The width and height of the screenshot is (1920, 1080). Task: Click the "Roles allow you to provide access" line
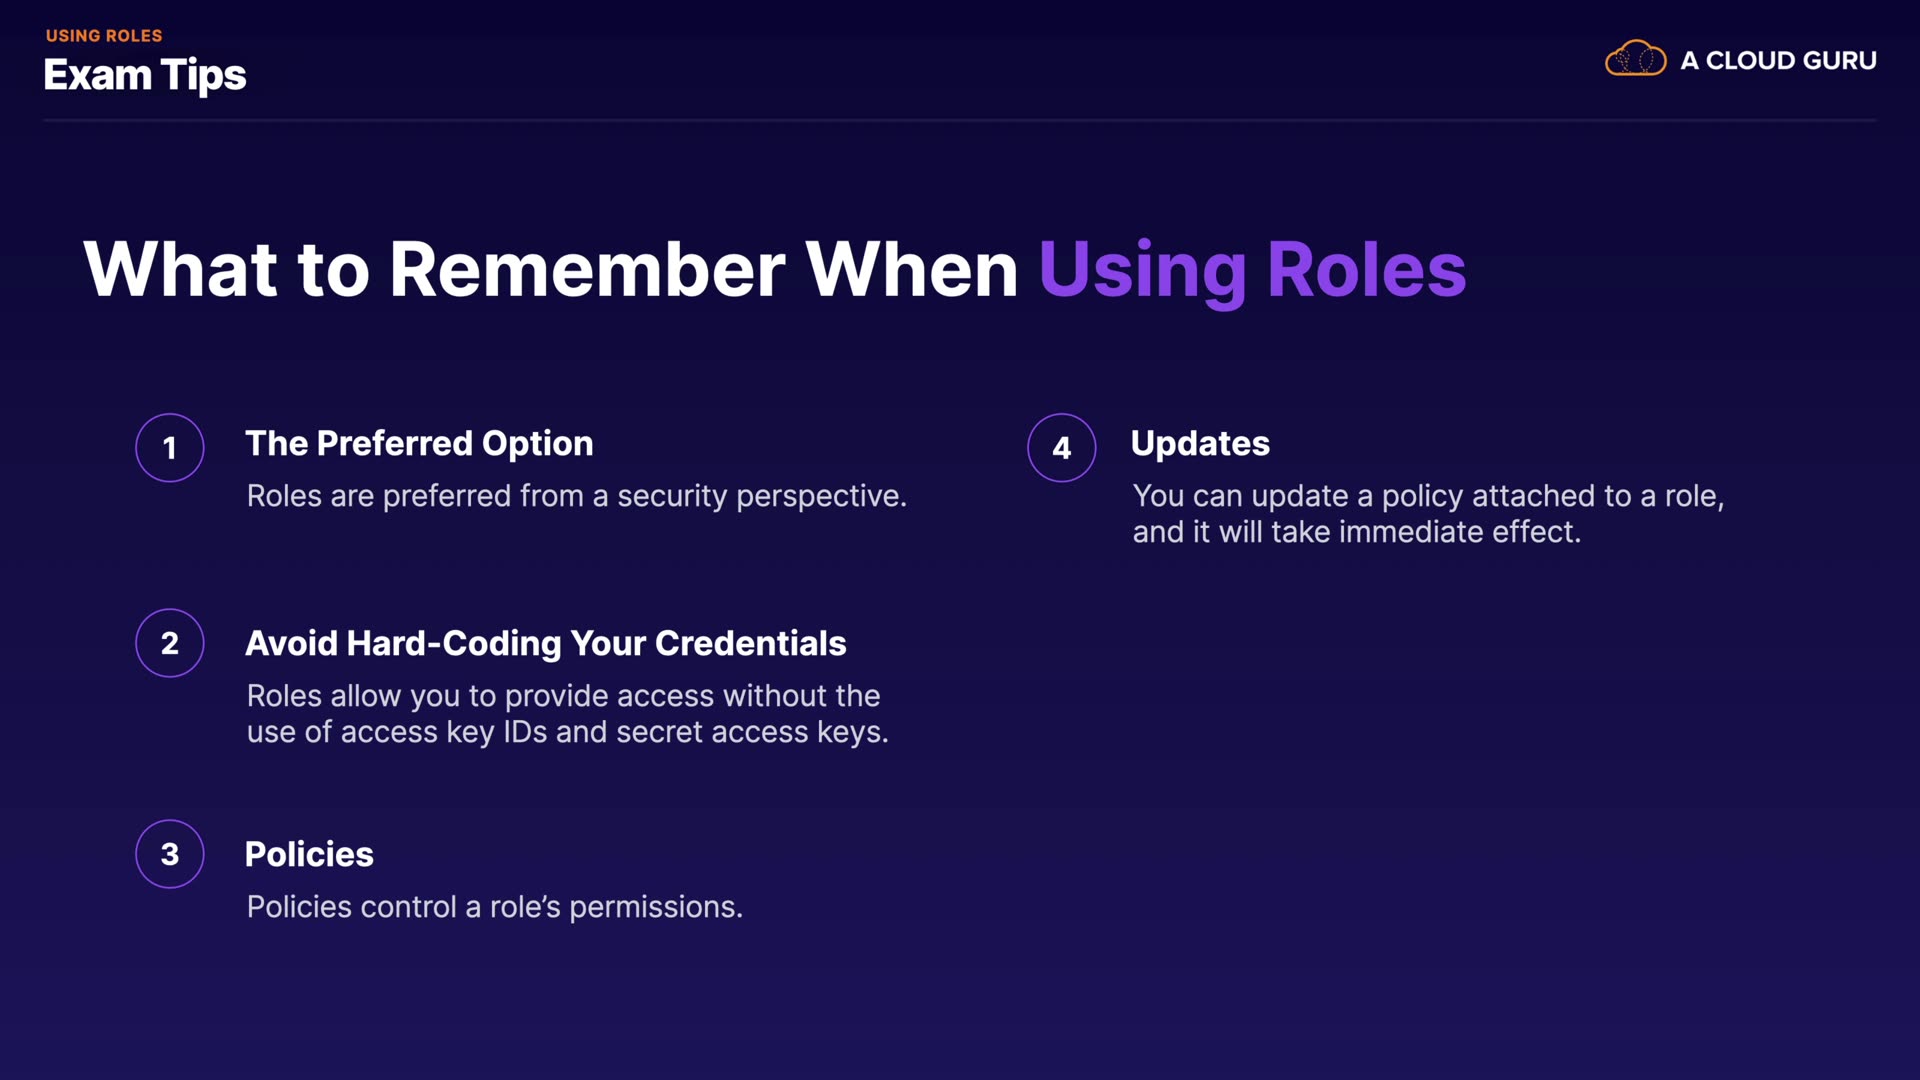pyautogui.click(x=563, y=696)
